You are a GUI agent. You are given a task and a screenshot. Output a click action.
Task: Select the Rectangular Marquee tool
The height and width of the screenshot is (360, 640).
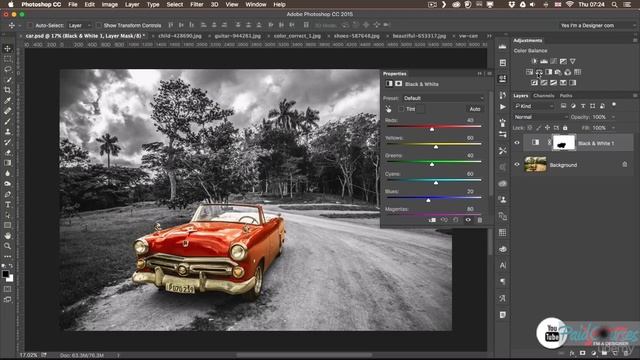[x=7, y=59]
